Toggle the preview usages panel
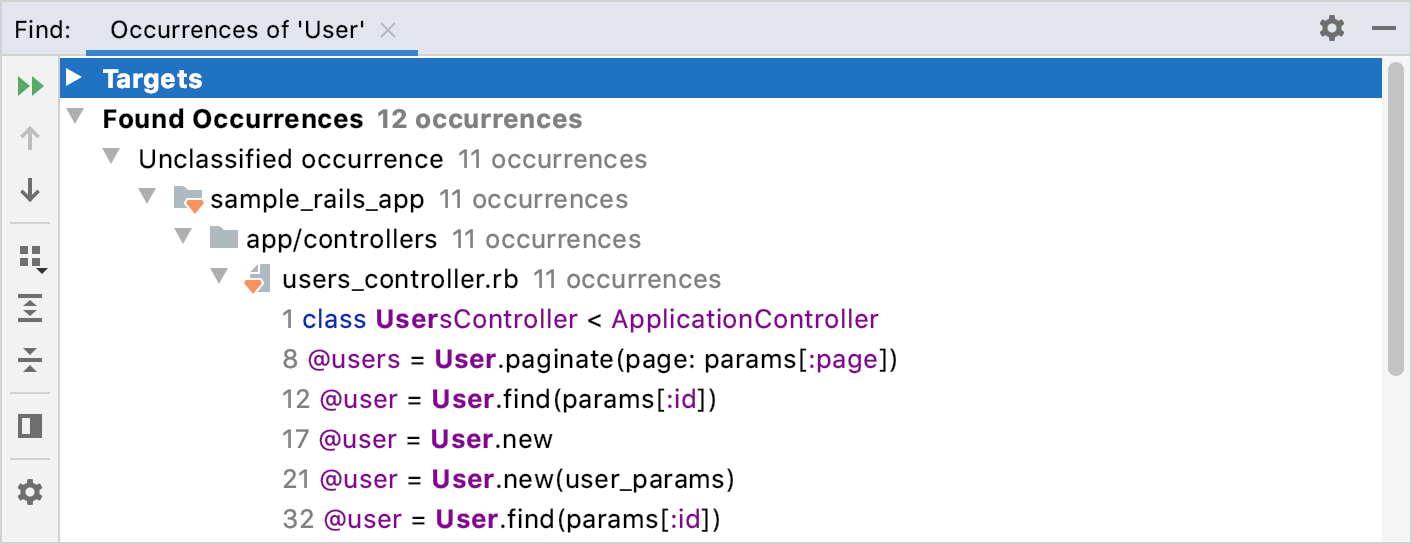 [31, 427]
